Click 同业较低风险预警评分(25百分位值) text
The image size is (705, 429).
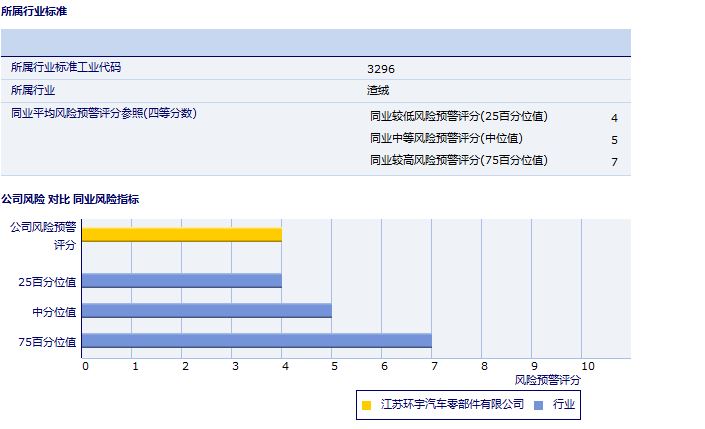(459, 116)
